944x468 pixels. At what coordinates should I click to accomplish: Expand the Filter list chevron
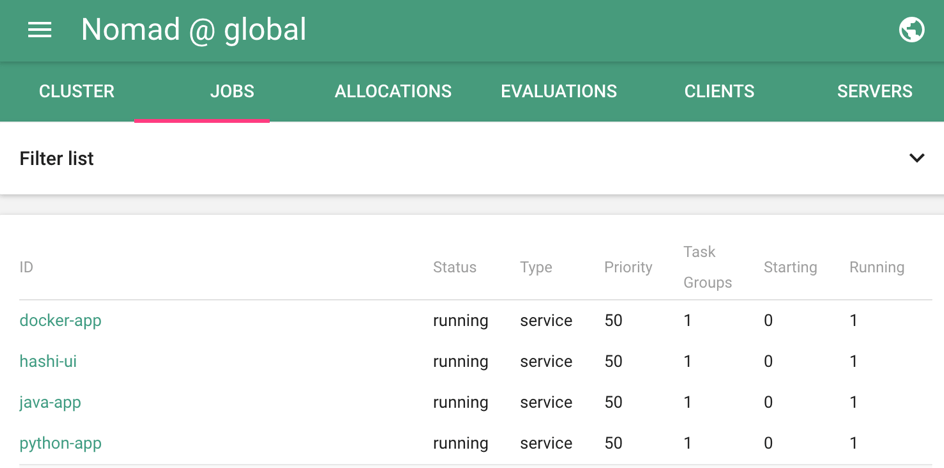(x=916, y=158)
